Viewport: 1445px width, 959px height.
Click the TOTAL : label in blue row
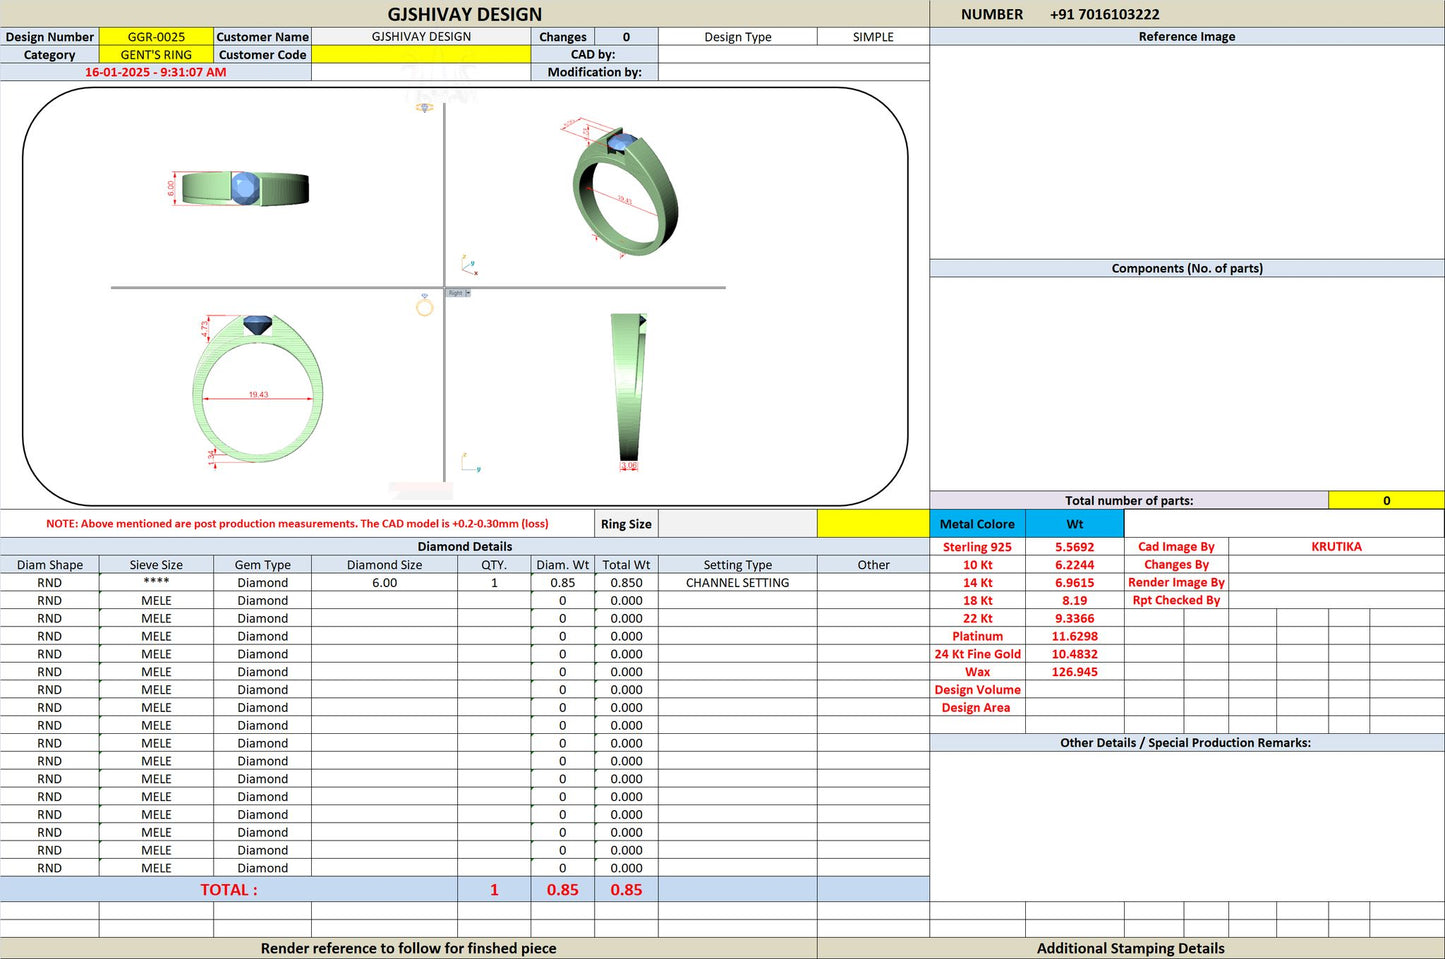tap(229, 890)
